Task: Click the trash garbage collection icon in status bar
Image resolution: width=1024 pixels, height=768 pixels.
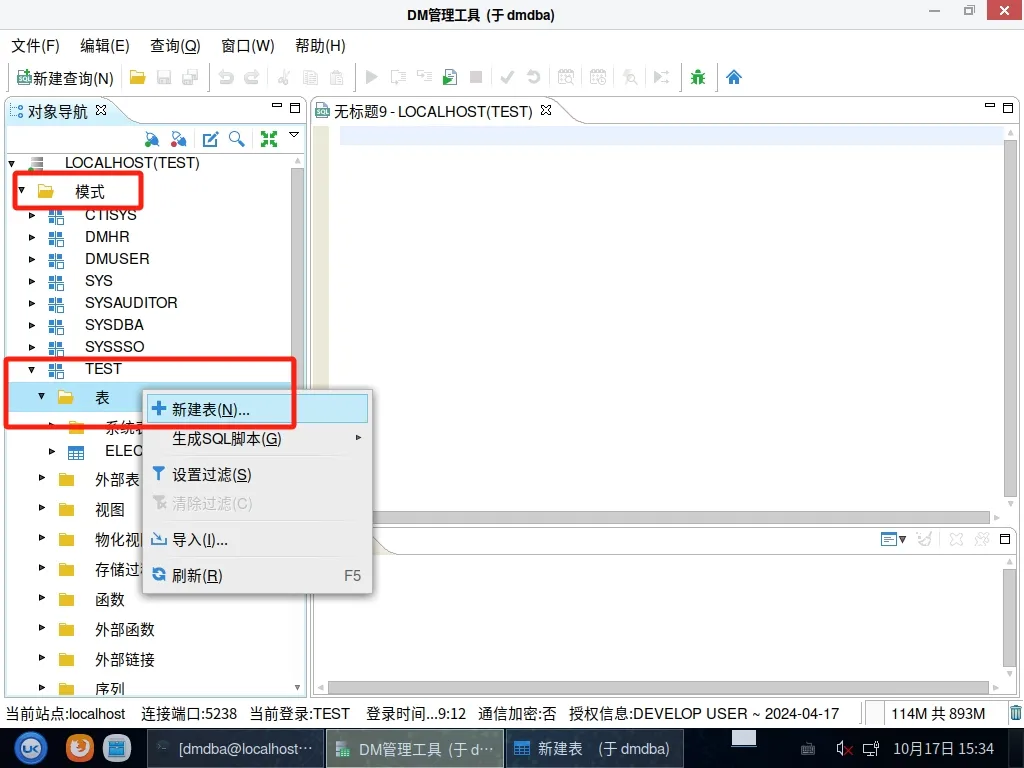Action: (x=1015, y=713)
